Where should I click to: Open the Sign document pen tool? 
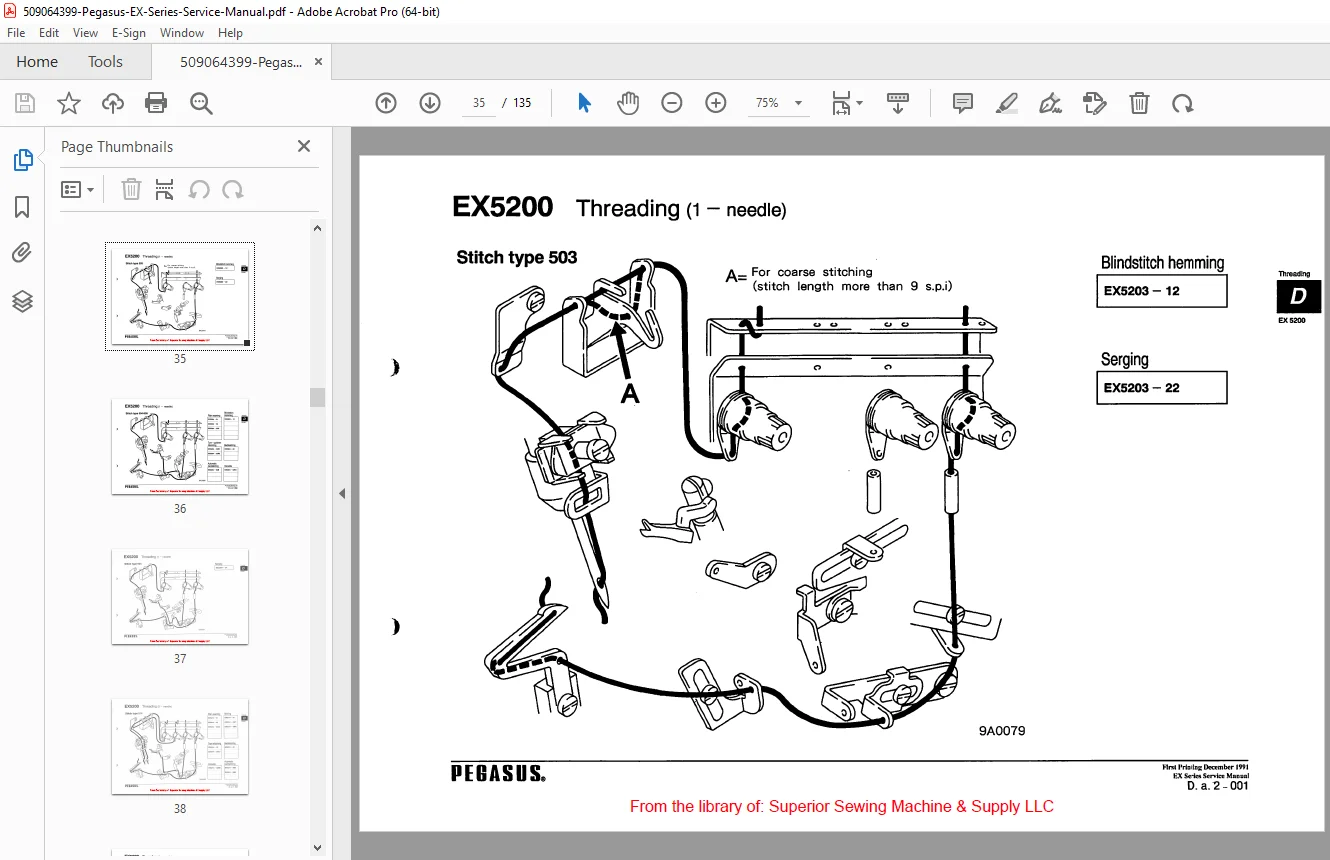[x=1050, y=103]
